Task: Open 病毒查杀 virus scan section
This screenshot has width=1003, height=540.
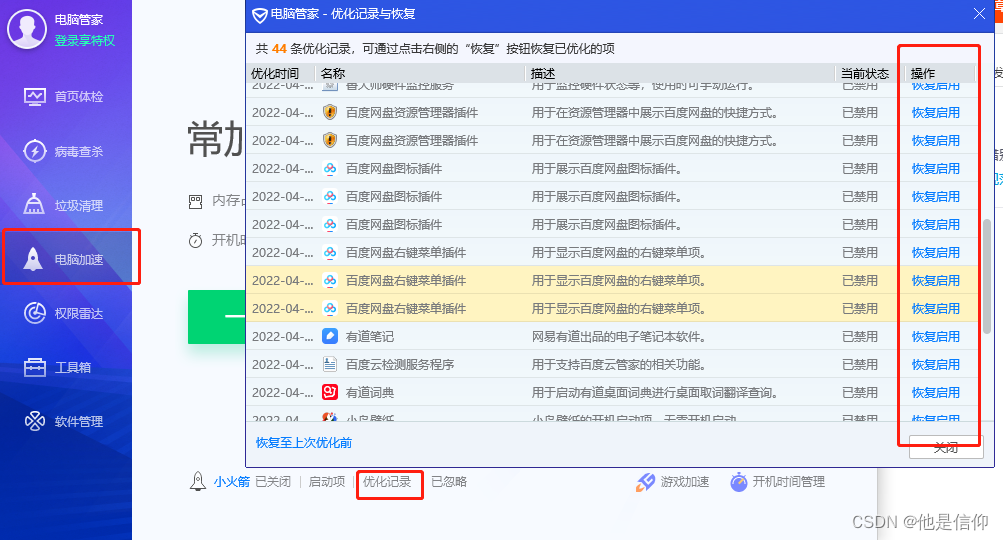Action: pos(64,151)
